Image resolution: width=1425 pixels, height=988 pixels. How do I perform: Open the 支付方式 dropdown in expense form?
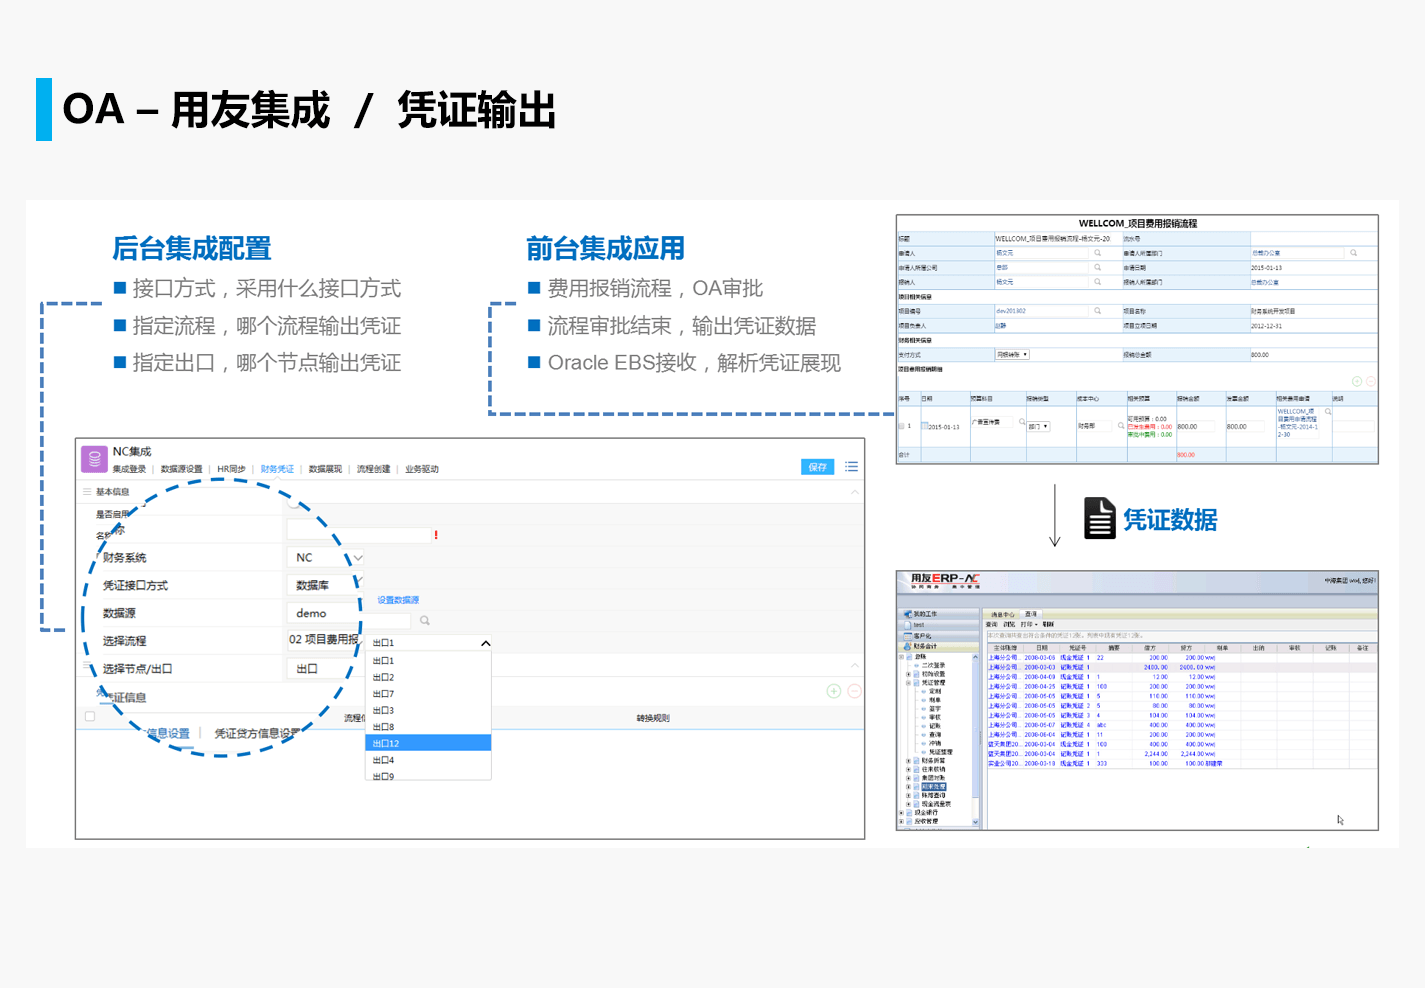1012,355
